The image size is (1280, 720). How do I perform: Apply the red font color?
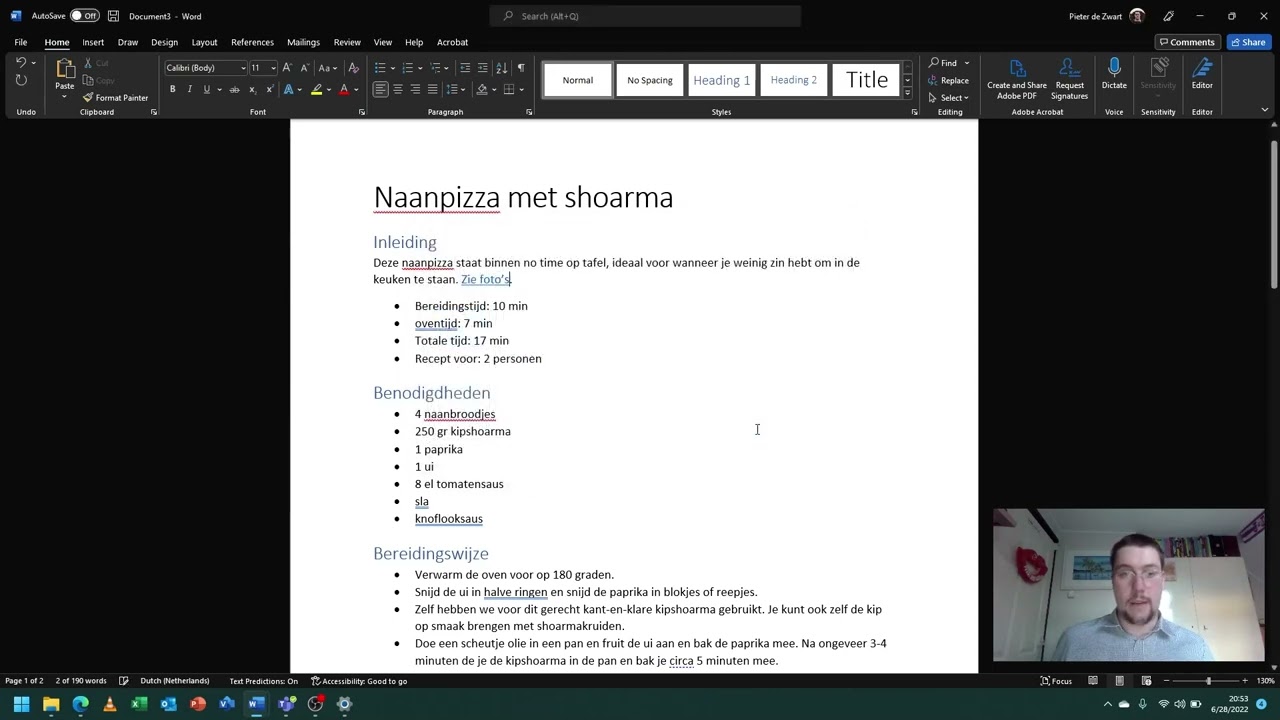(x=344, y=89)
